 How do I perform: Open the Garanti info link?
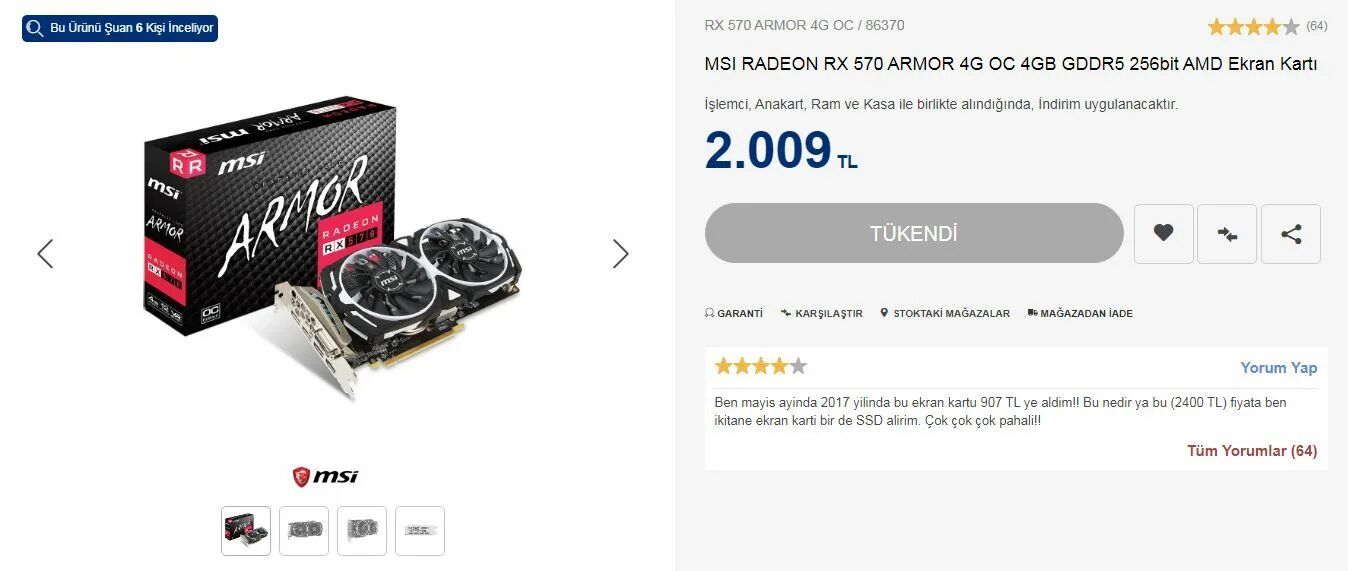coord(734,313)
